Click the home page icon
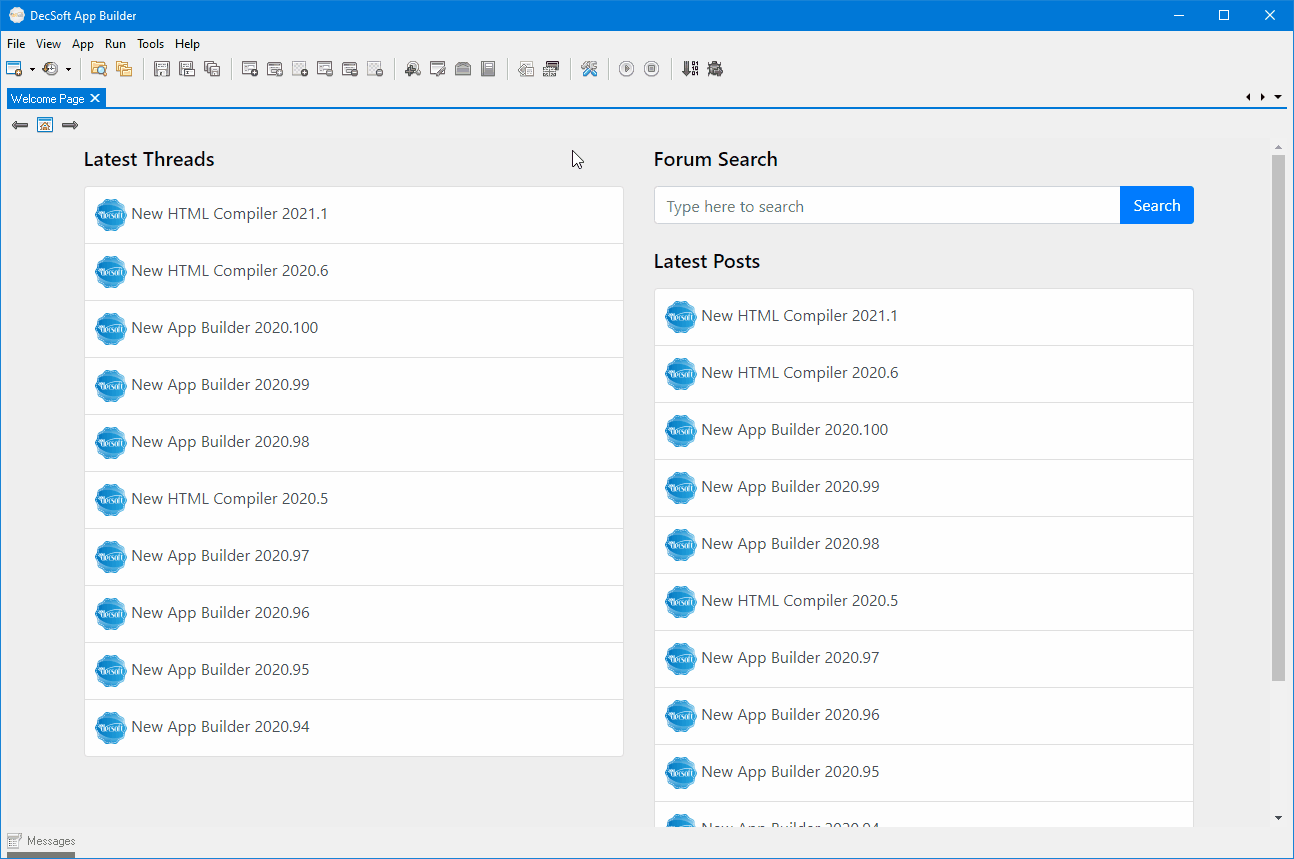This screenshot has height=859, width=1294. coord(45,125)
